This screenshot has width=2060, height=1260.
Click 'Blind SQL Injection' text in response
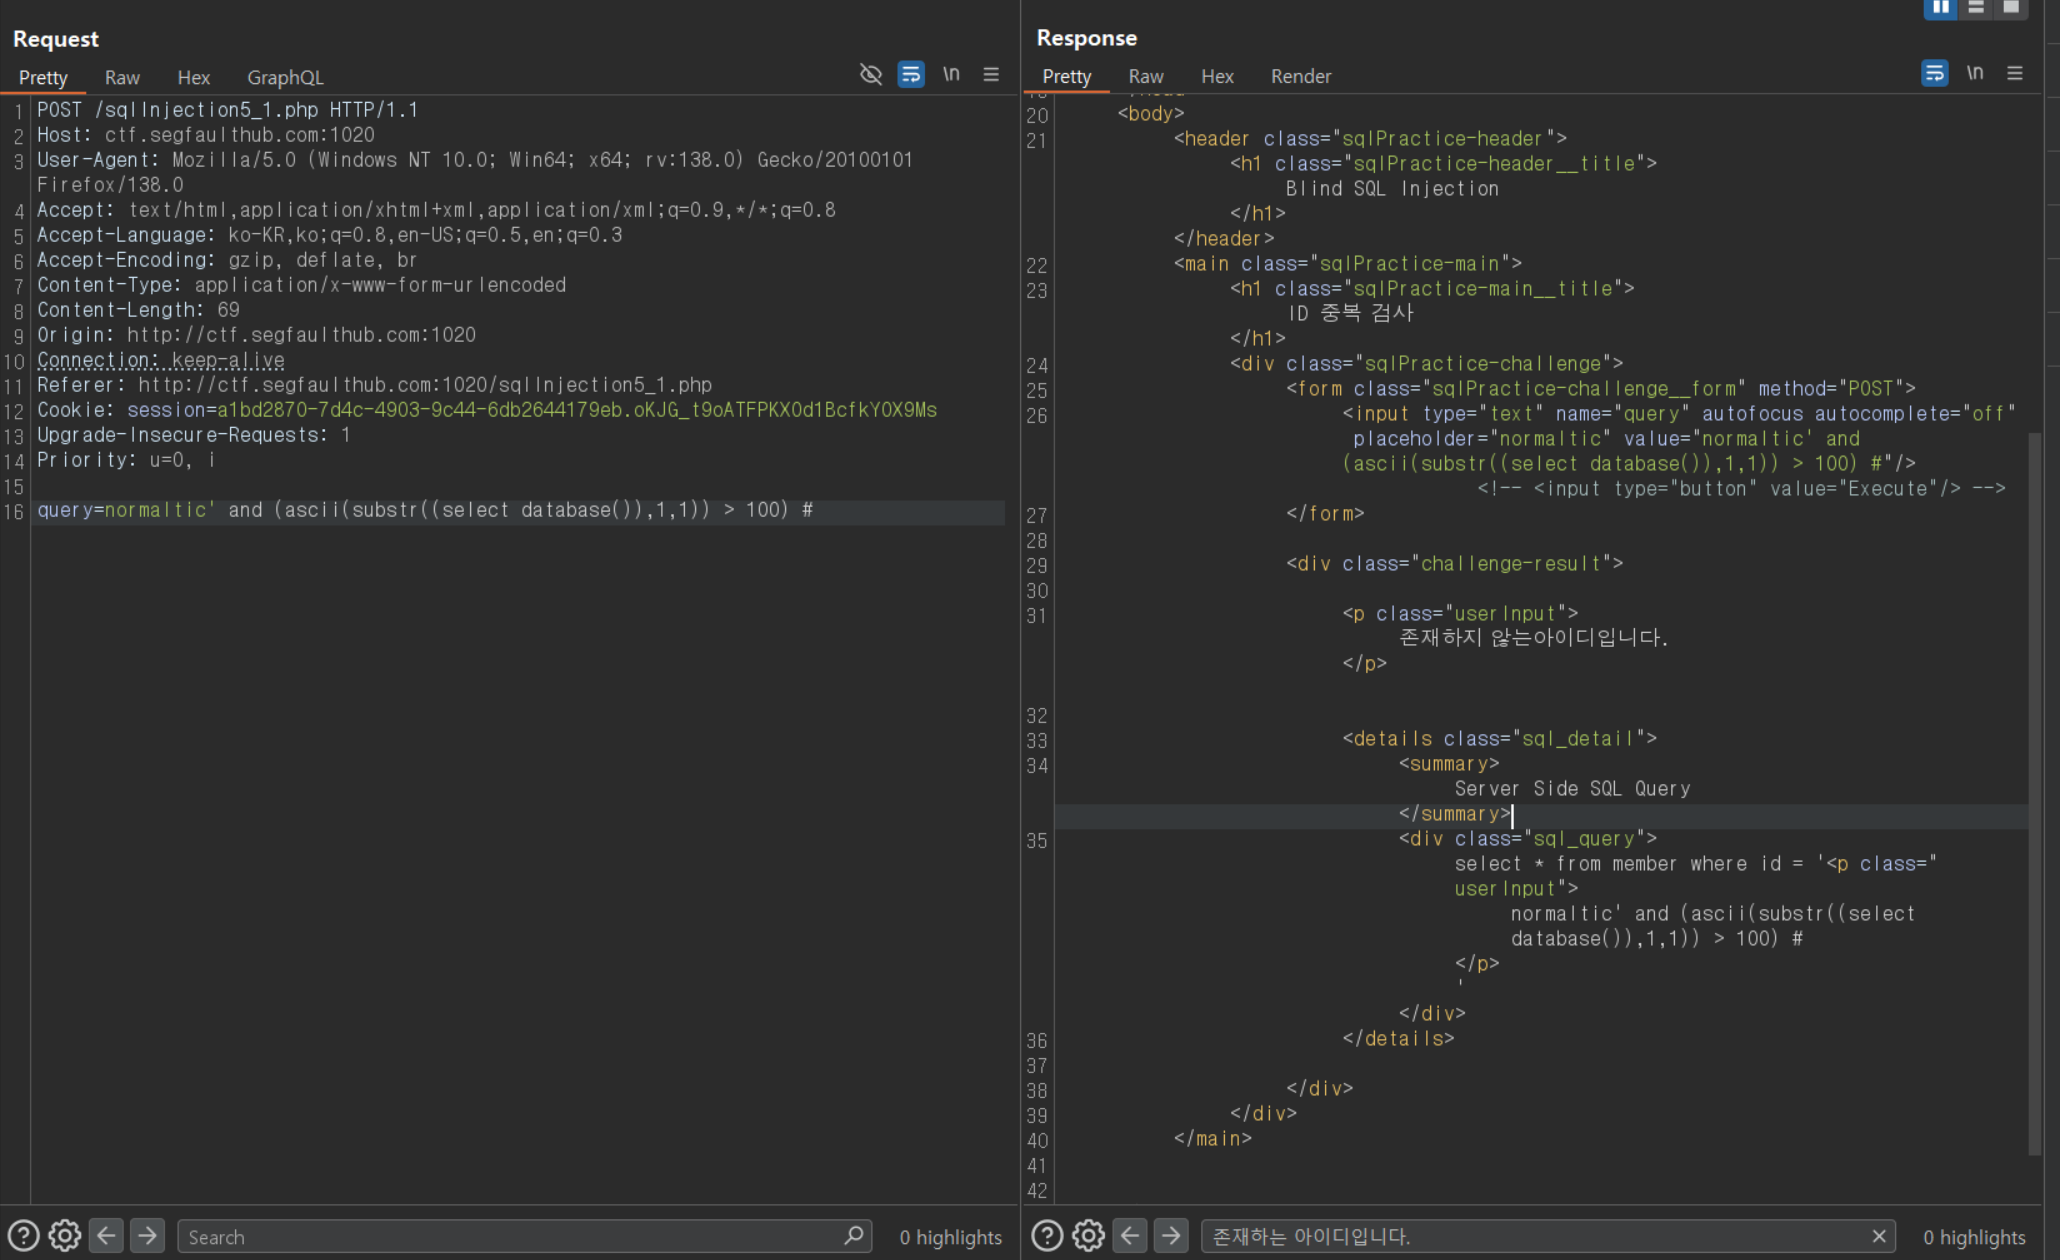[x=1391, y=189]
